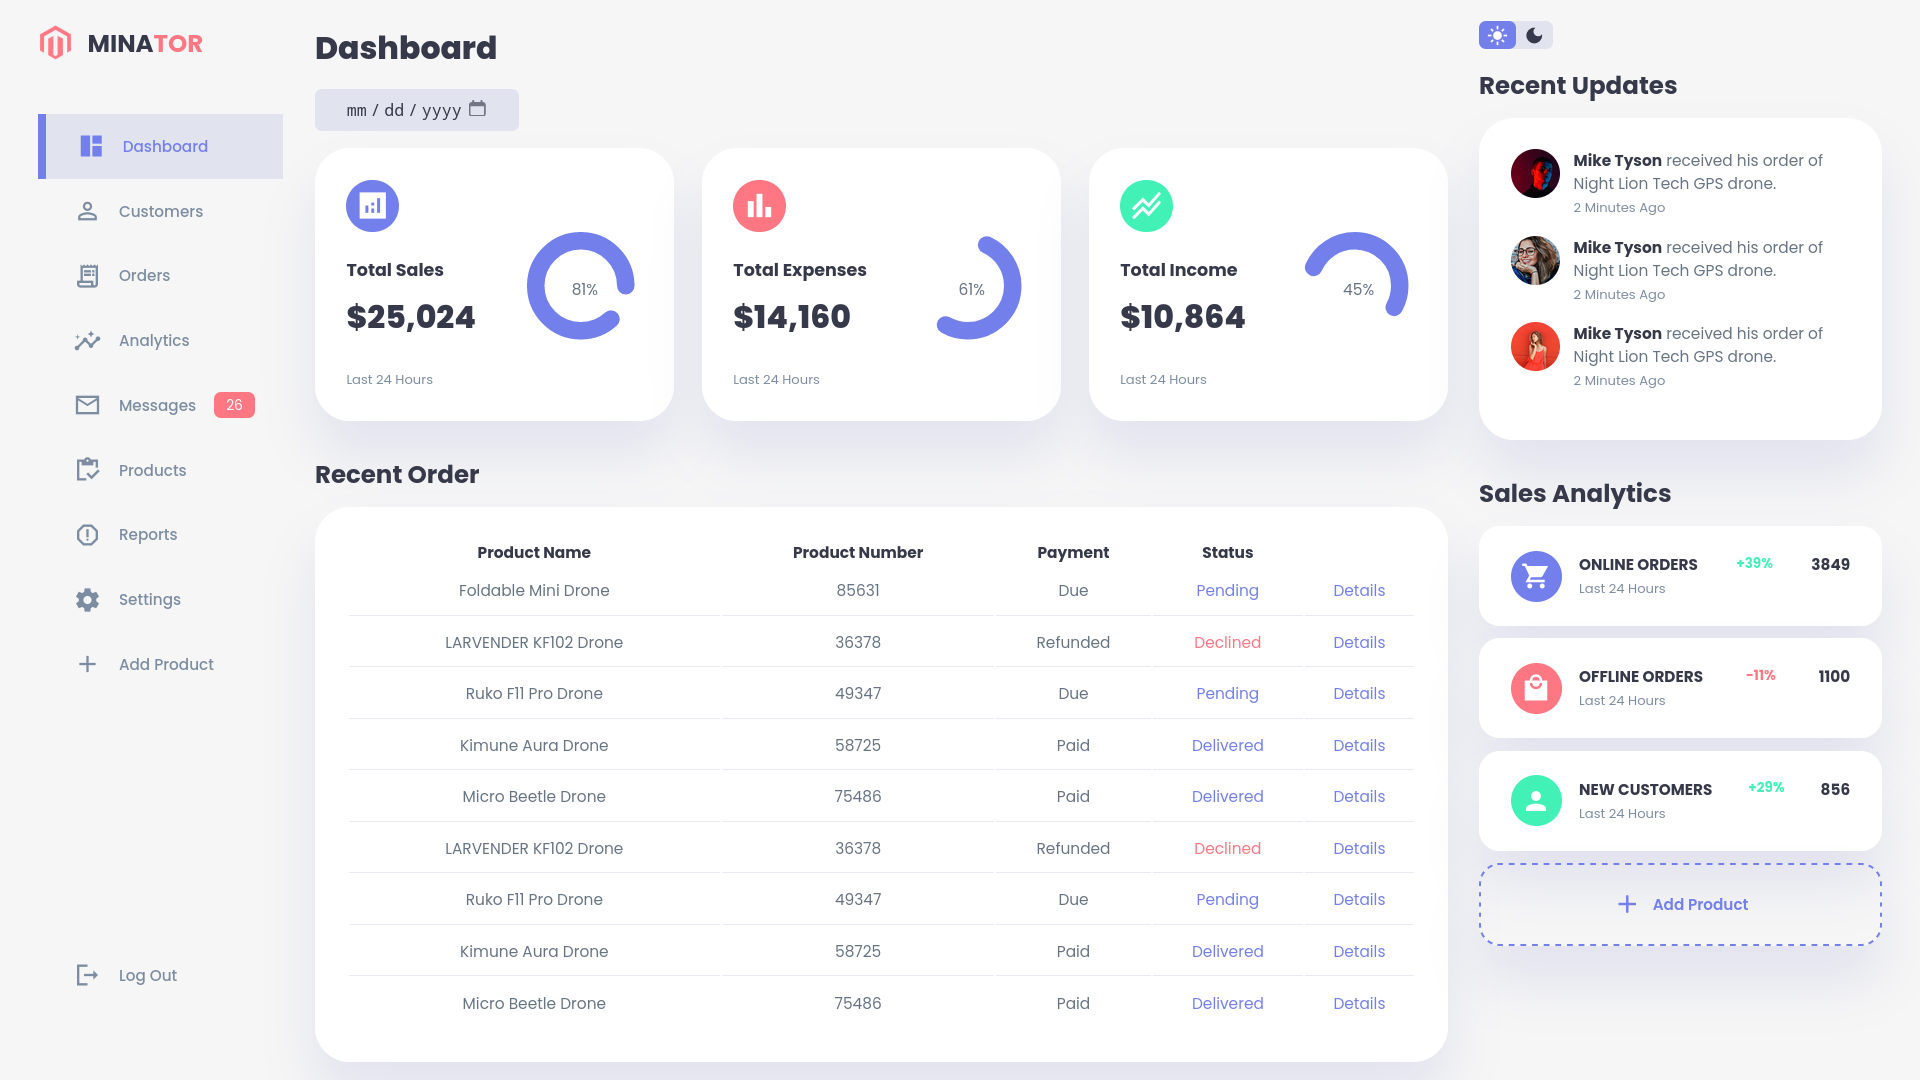This screenshot has width=1920, height=1080.
Task: Click the woman in red dress avatar
Action: [x=1535, y=346]
